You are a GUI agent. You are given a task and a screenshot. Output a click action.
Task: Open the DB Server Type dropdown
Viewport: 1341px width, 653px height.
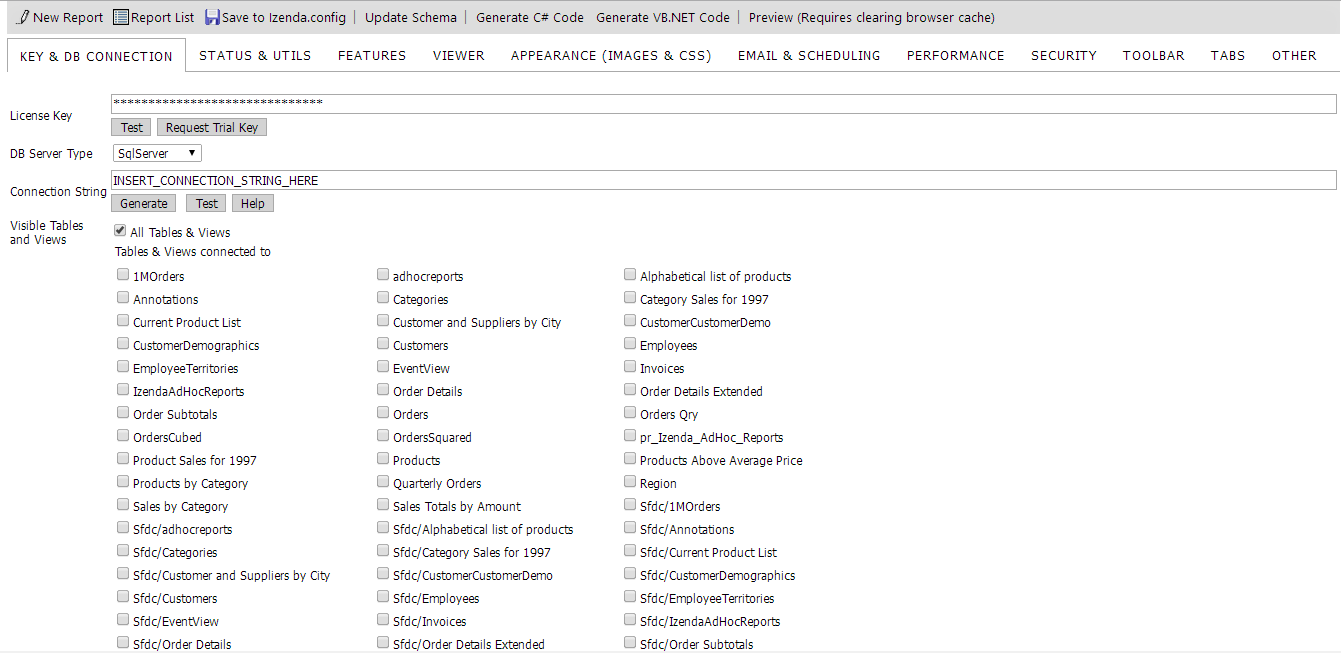coord(157,153)
